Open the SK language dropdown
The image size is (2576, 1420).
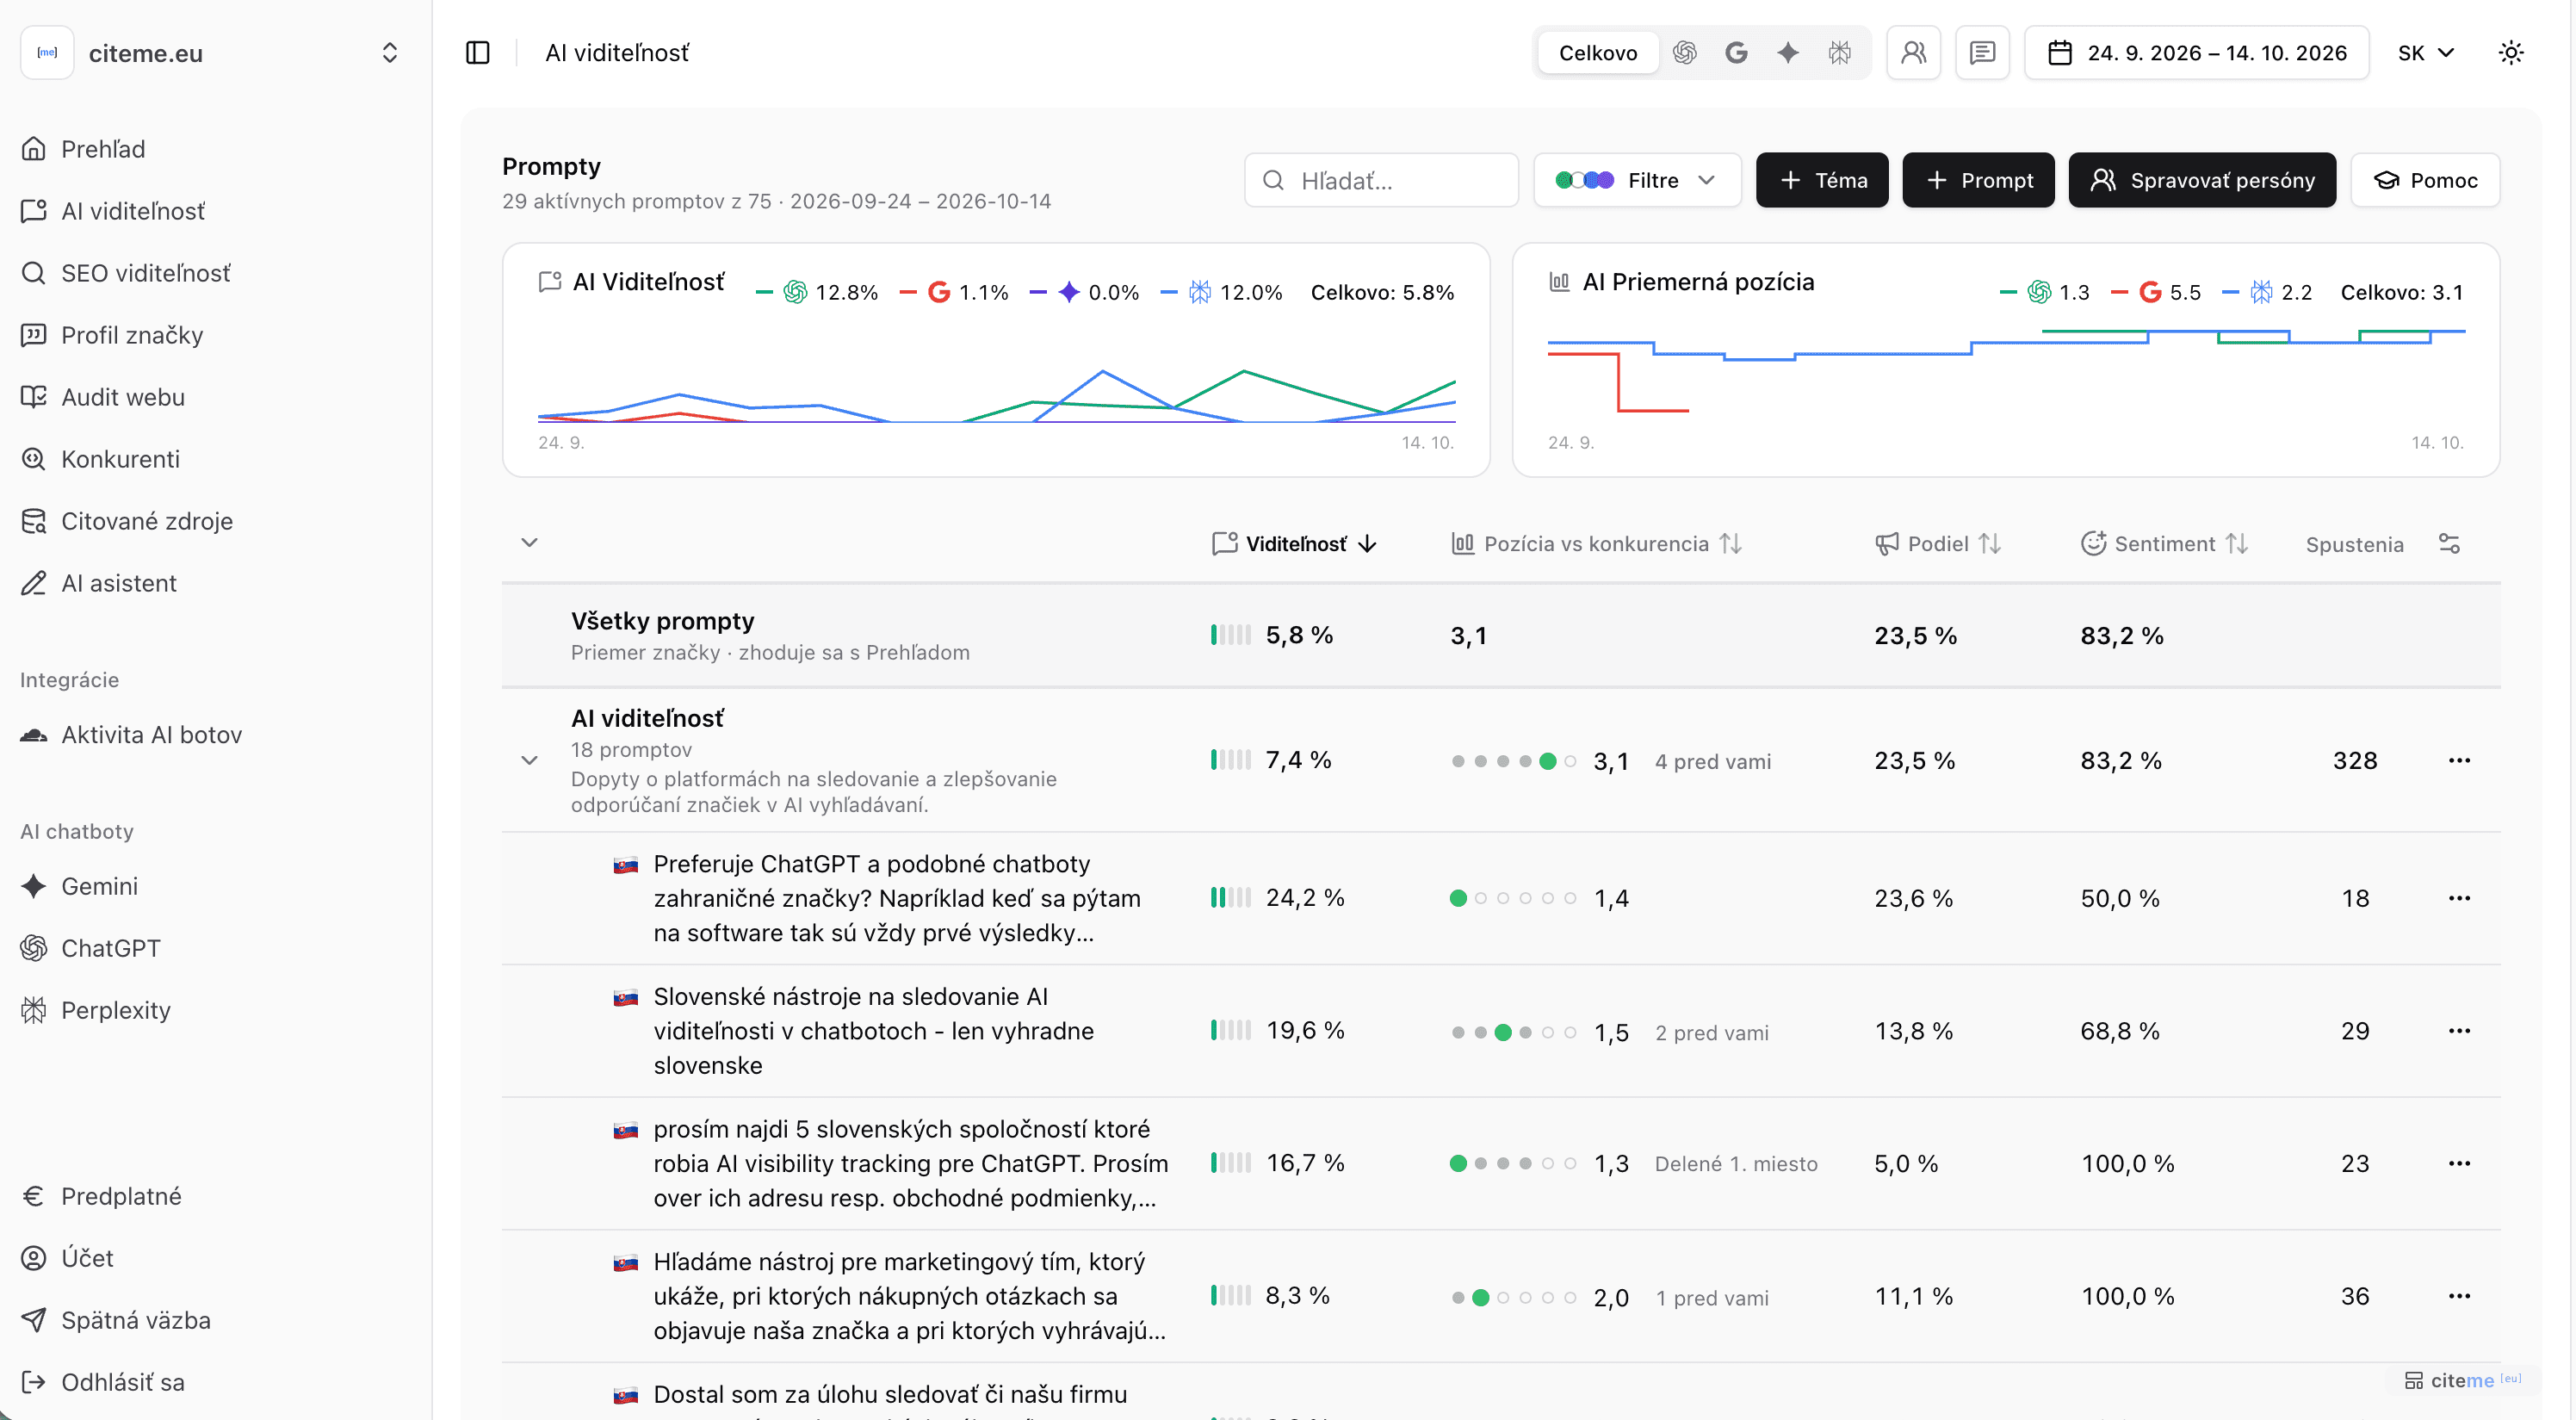pos(2426,52)
